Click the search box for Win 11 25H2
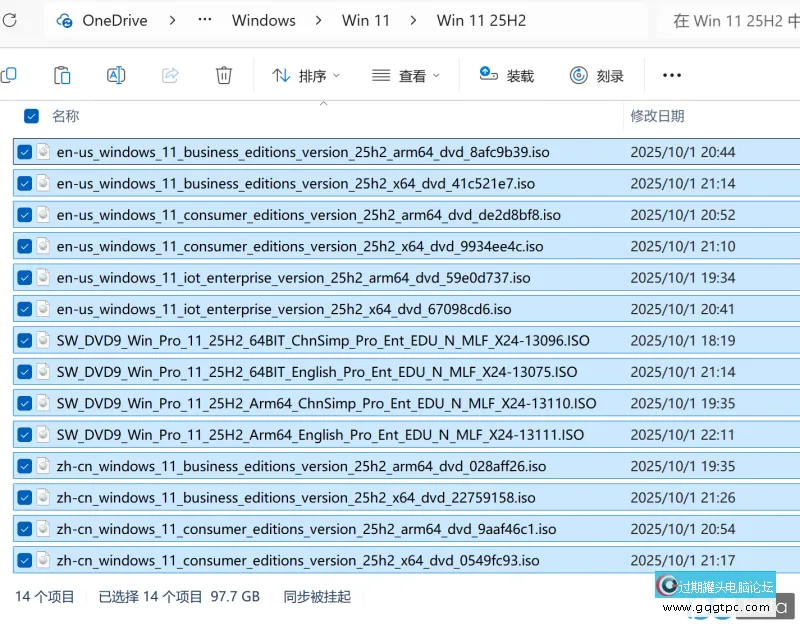The image size is (800, 626). coord(735,20)
